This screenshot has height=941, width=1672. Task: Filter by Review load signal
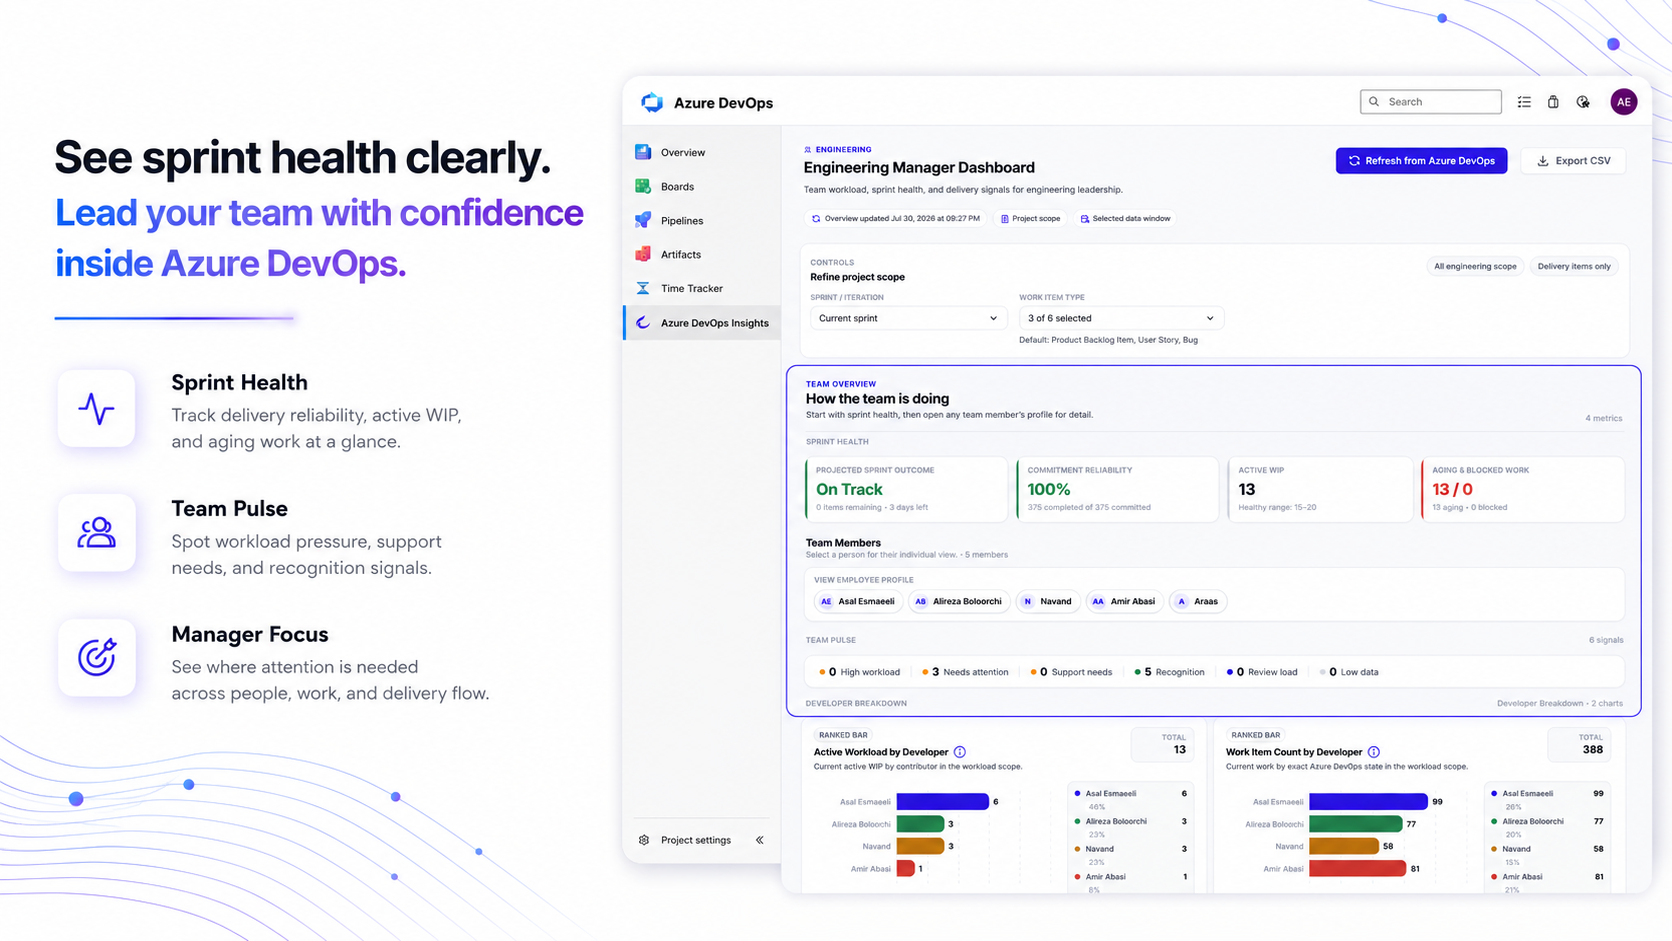[x=1262, y=672]
